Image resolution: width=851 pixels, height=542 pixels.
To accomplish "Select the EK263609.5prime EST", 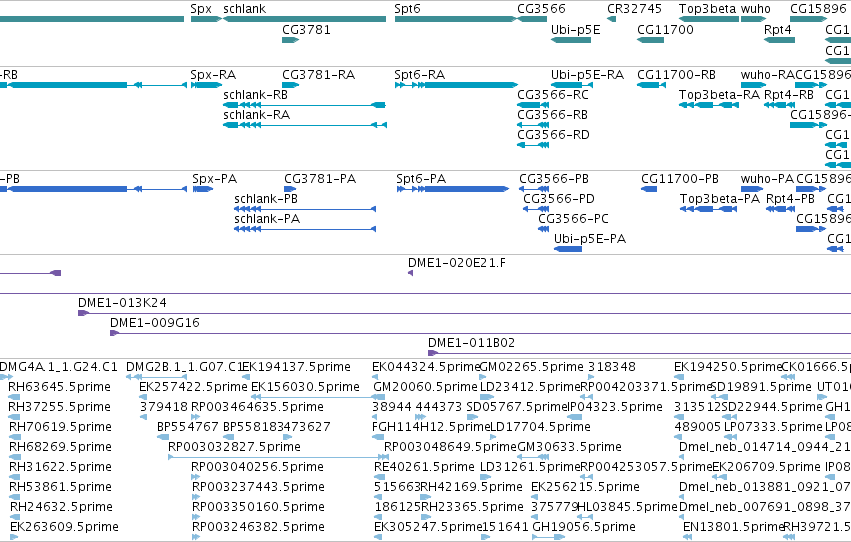I will [14, 537].
